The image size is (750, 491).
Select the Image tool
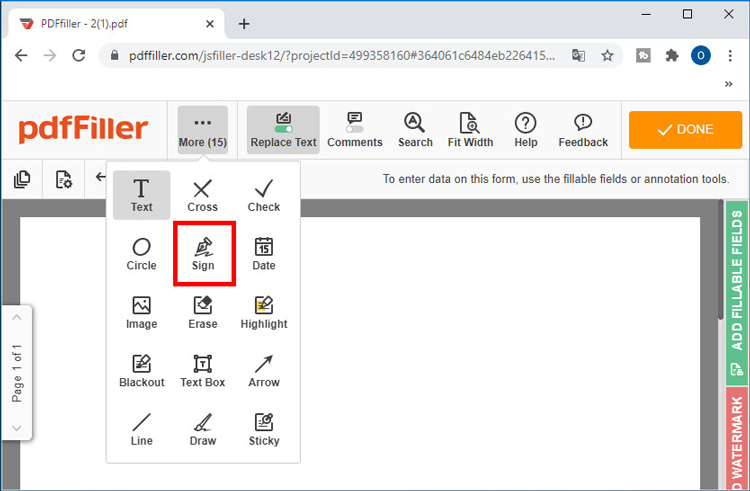pyautogui.click(x=142, y=312)
